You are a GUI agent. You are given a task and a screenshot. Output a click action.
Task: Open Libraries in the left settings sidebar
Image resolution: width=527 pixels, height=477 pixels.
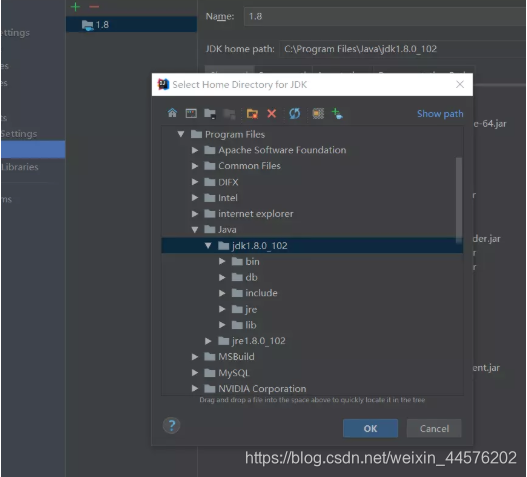(19, 167)
